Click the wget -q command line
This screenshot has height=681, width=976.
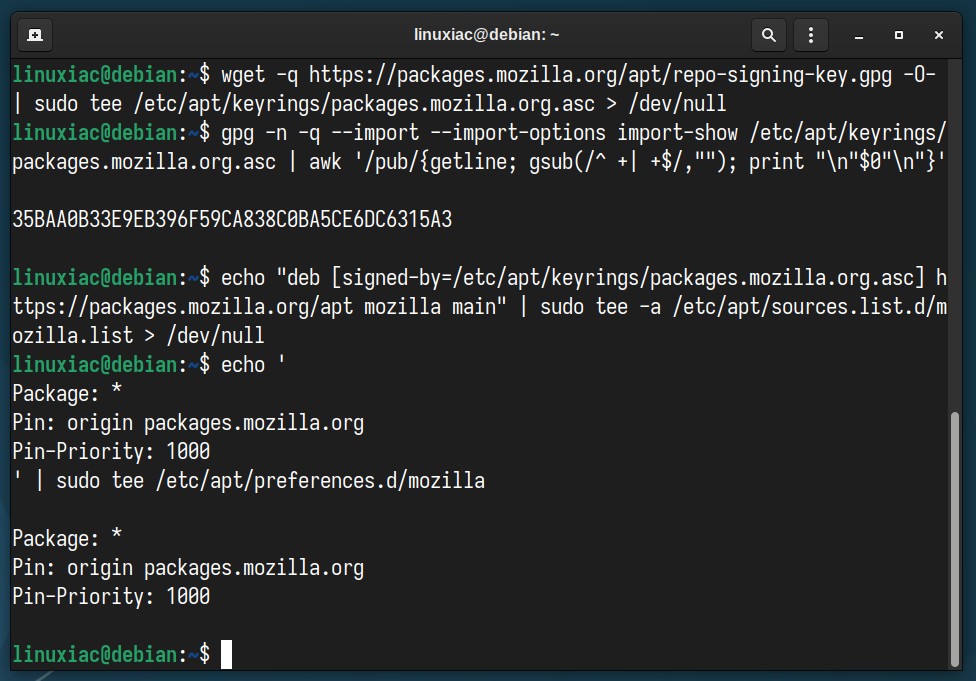click(x=474, y=75)
